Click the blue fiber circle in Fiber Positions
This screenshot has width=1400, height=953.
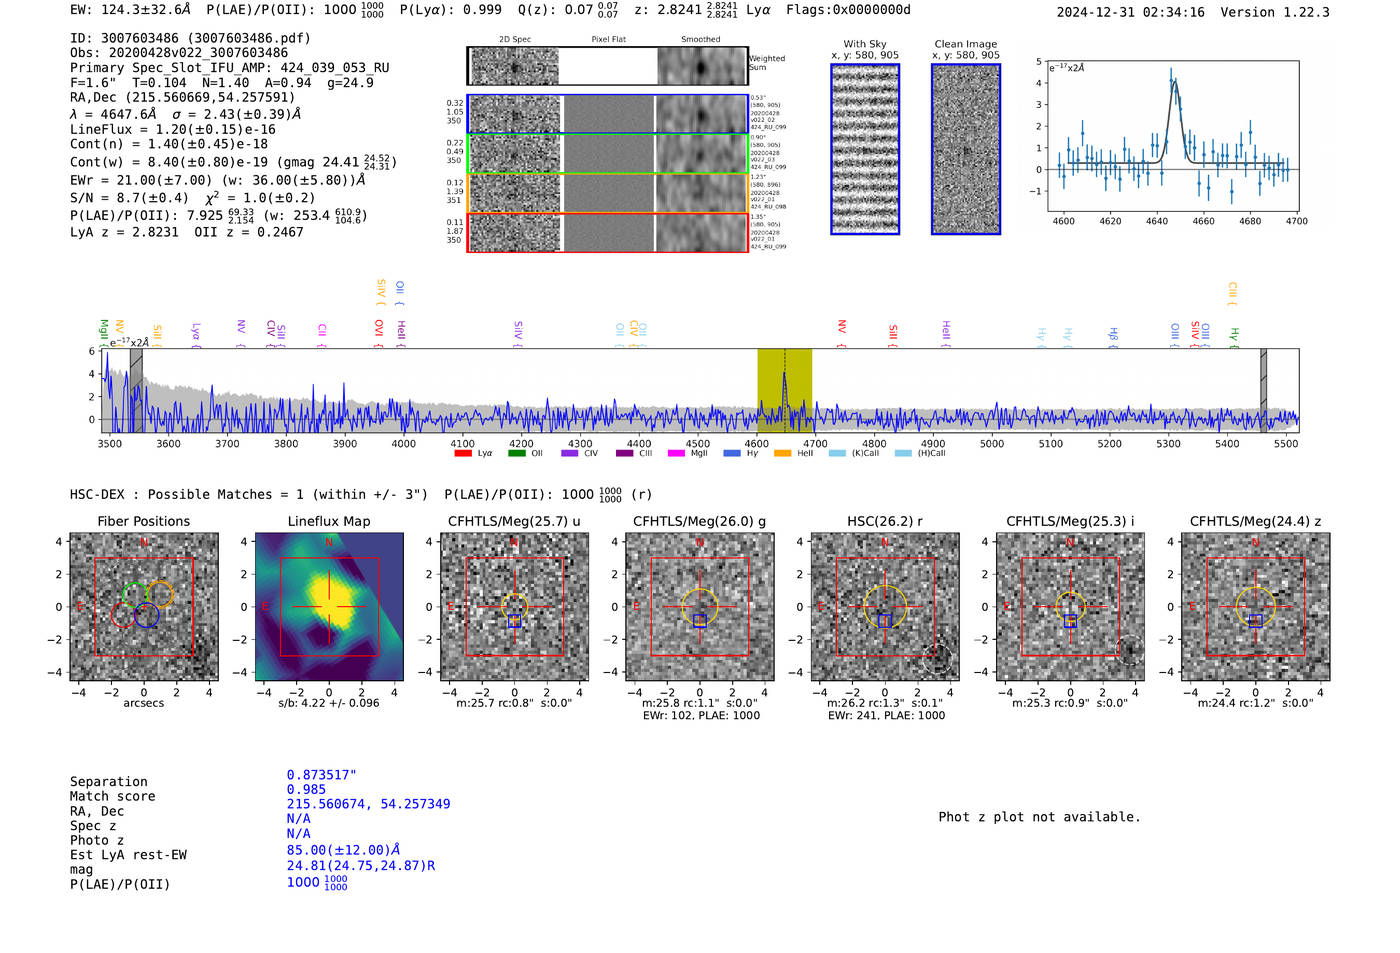tap(147, 615)
